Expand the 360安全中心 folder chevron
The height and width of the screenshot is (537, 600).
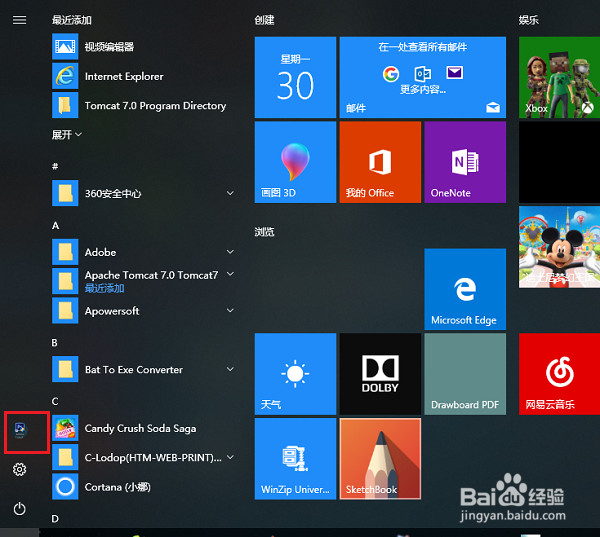230,193
